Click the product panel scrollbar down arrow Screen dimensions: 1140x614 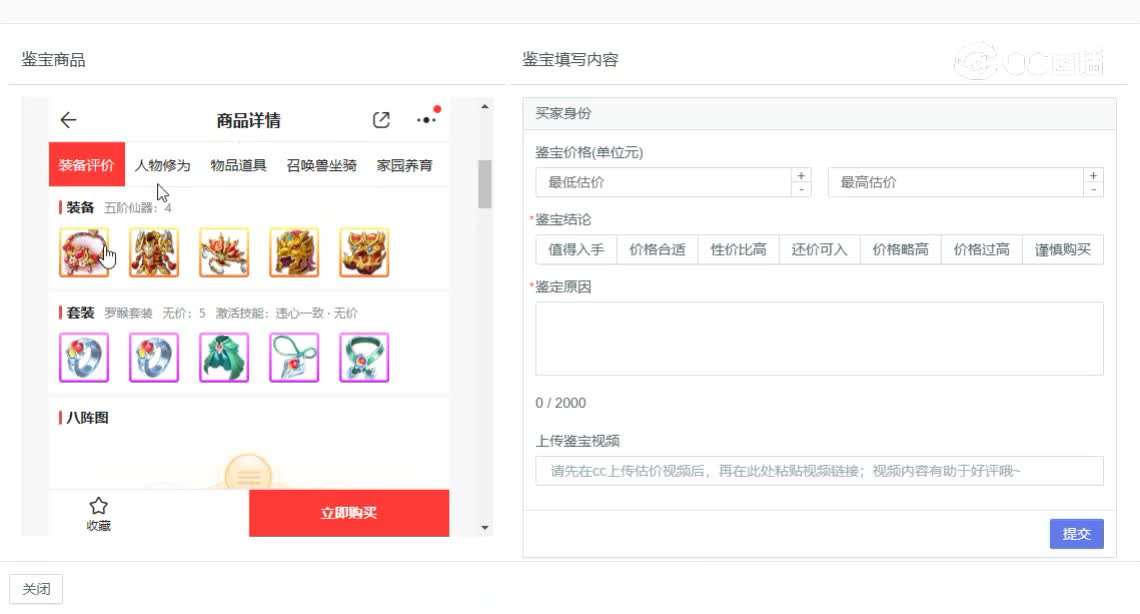(485, 528)
